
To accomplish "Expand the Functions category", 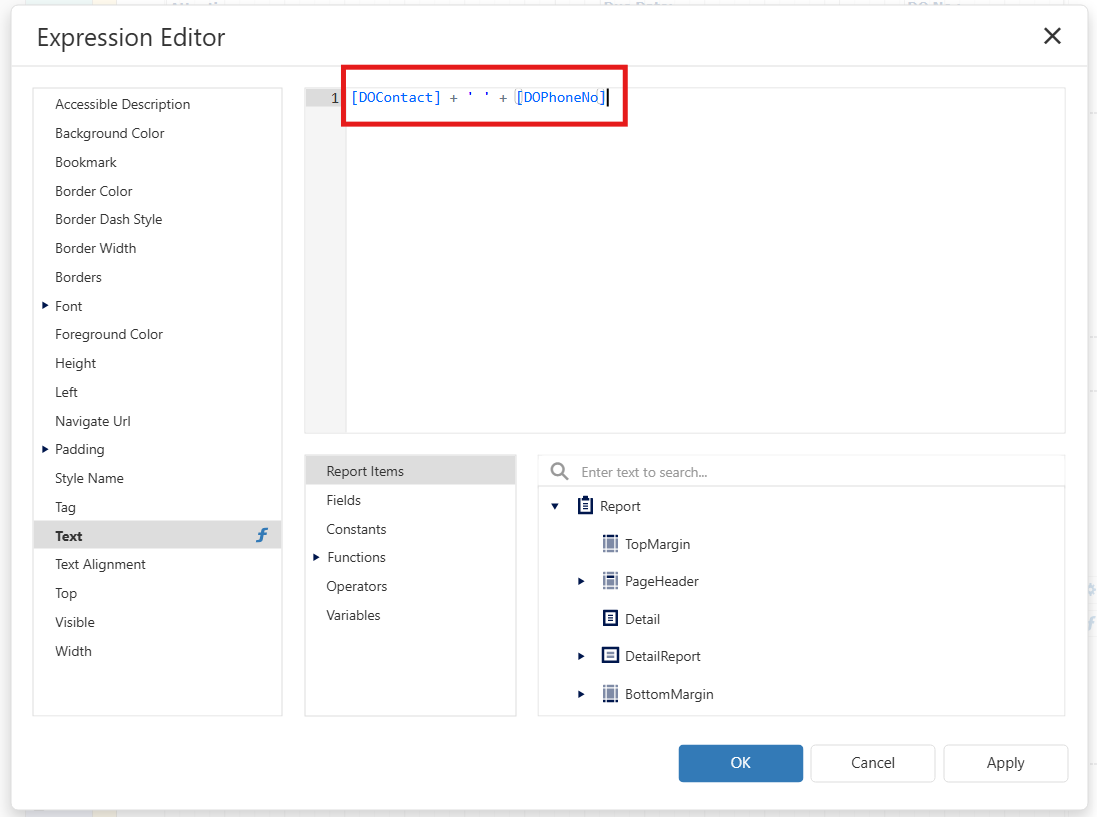I will [317, 557].
